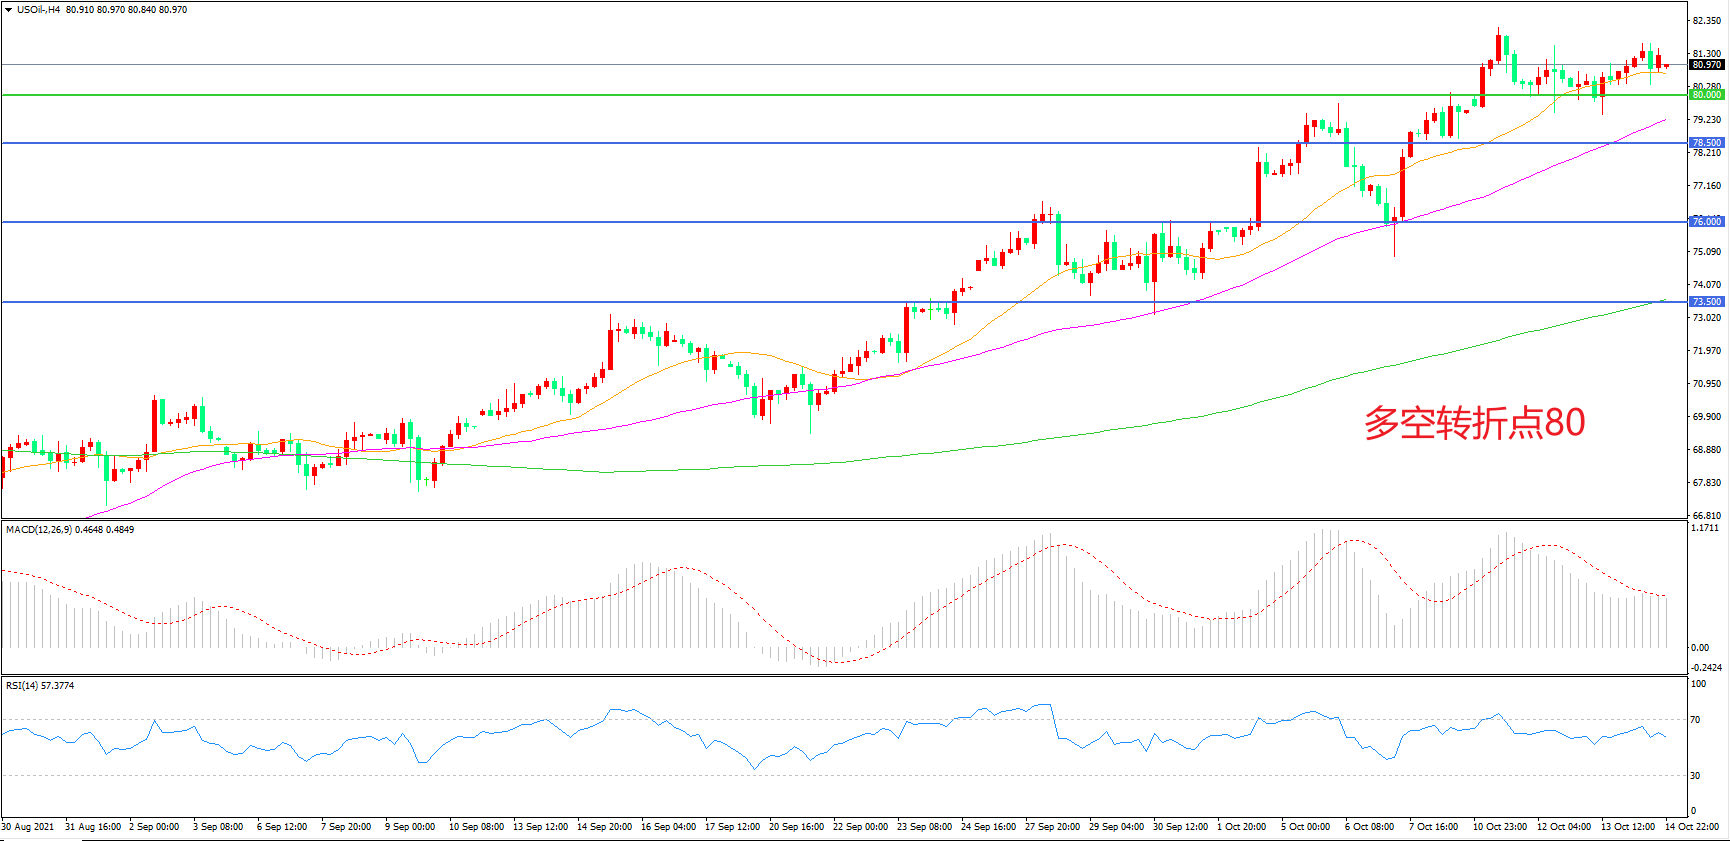Select the blue 76.000 price label
This screenshot has height=841, width=1730.
[x=1706, y=222]
